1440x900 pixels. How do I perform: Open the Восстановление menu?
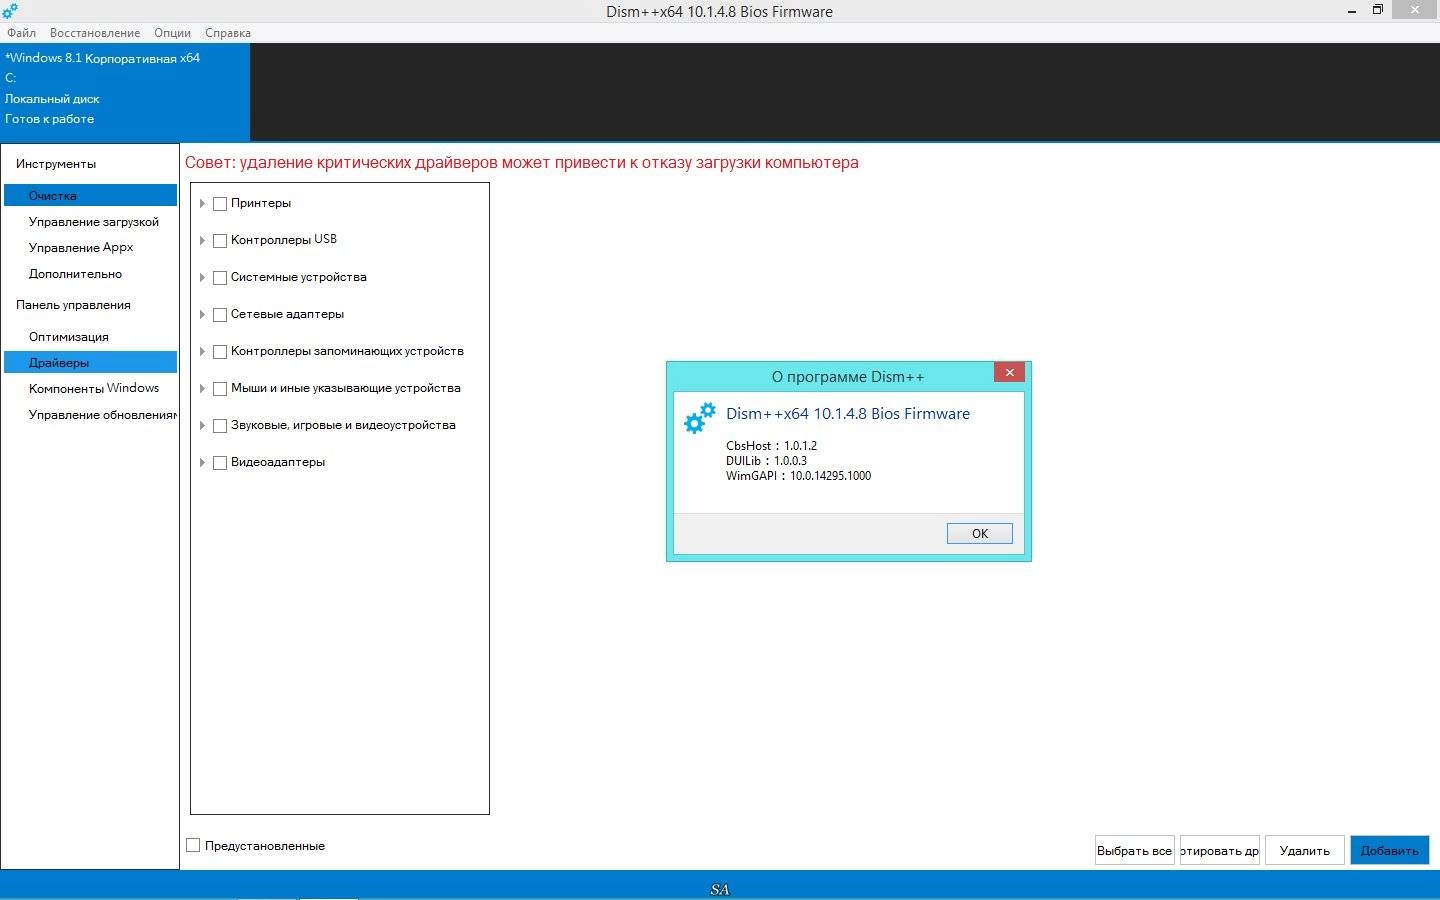[95, 33]
